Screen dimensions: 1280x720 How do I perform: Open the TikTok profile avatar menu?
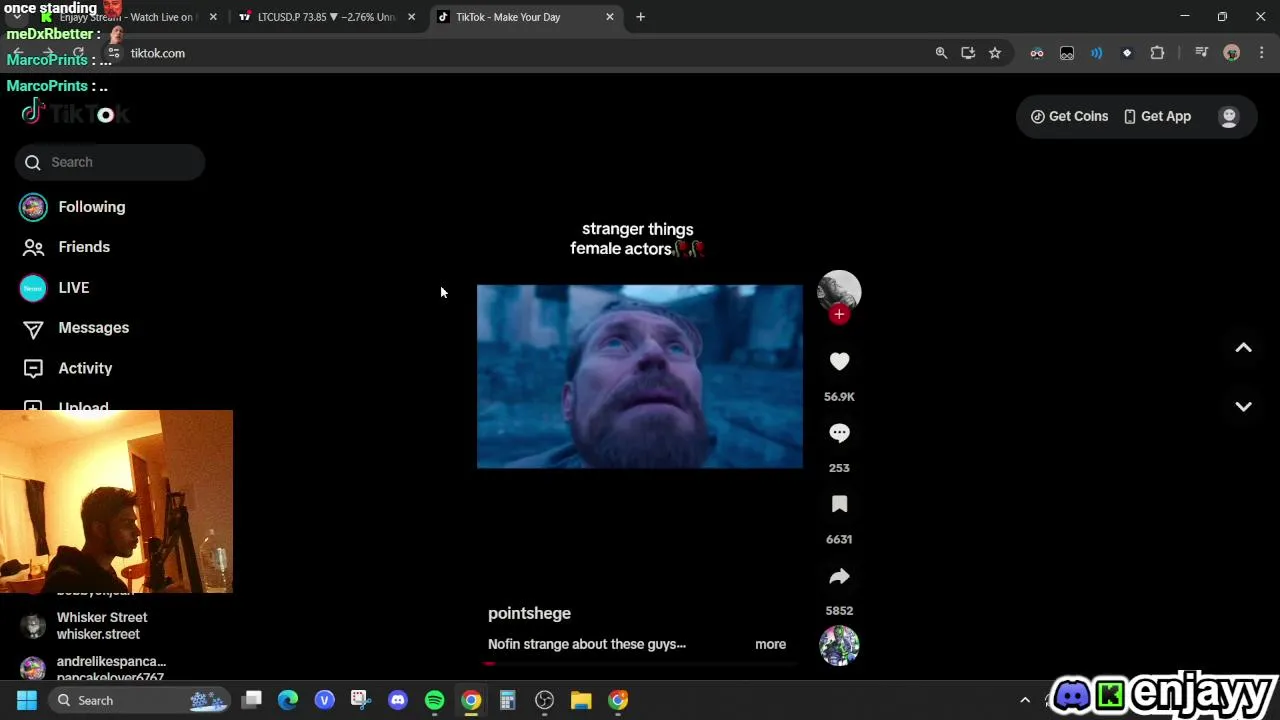pyautogui.click(x=1229, y=116)
